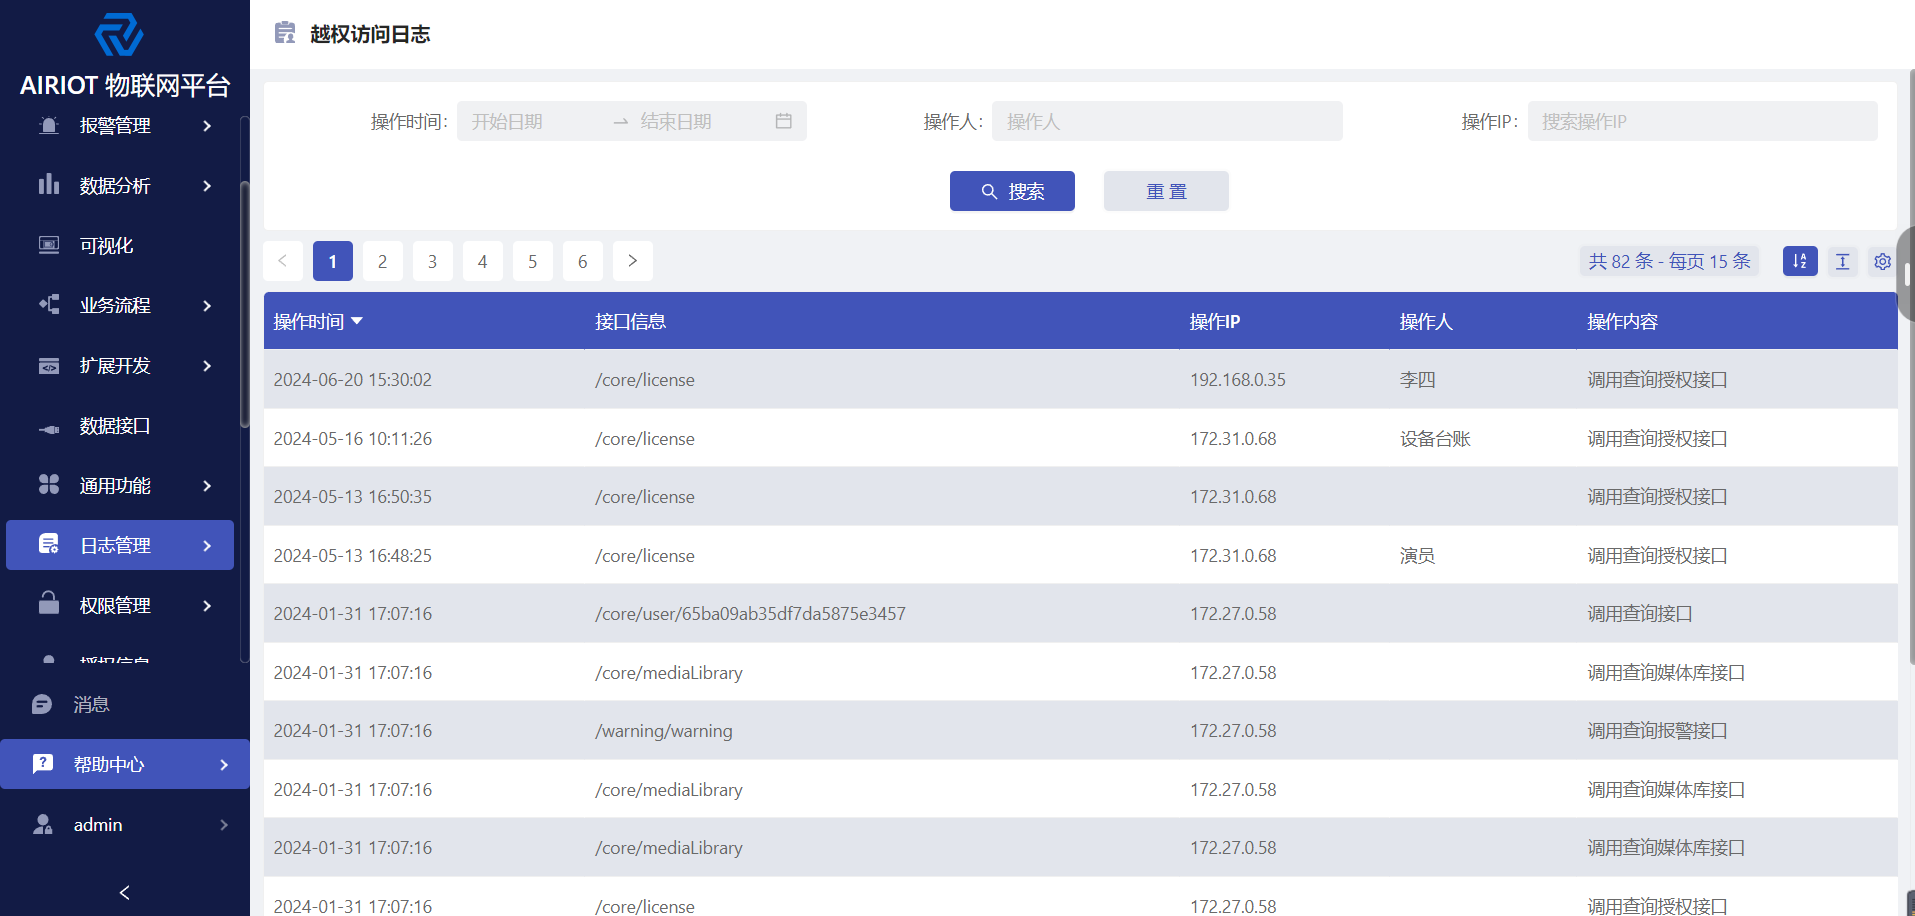The width and height of the screenshot is (1915, 916).
Task: Click the 共 82 条 - 每页 15 条 label
Action: click(x=1669, y=261)
